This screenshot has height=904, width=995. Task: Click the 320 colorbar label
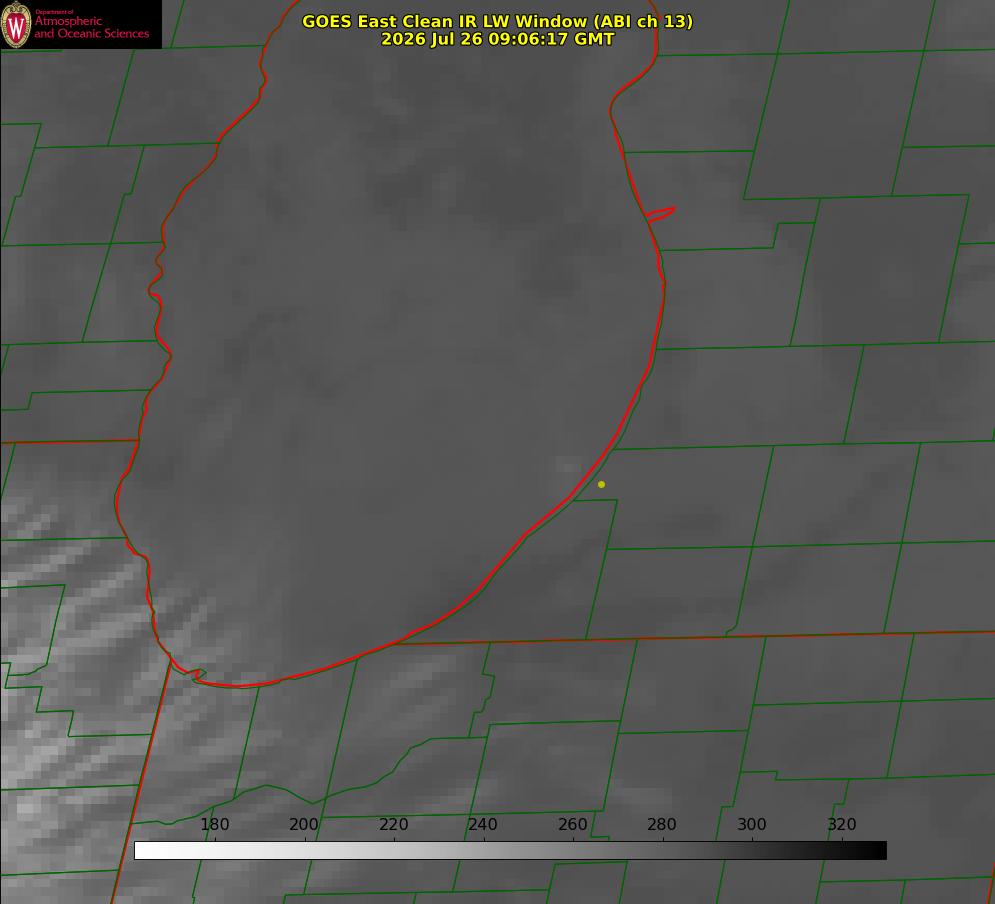point(842,824)
